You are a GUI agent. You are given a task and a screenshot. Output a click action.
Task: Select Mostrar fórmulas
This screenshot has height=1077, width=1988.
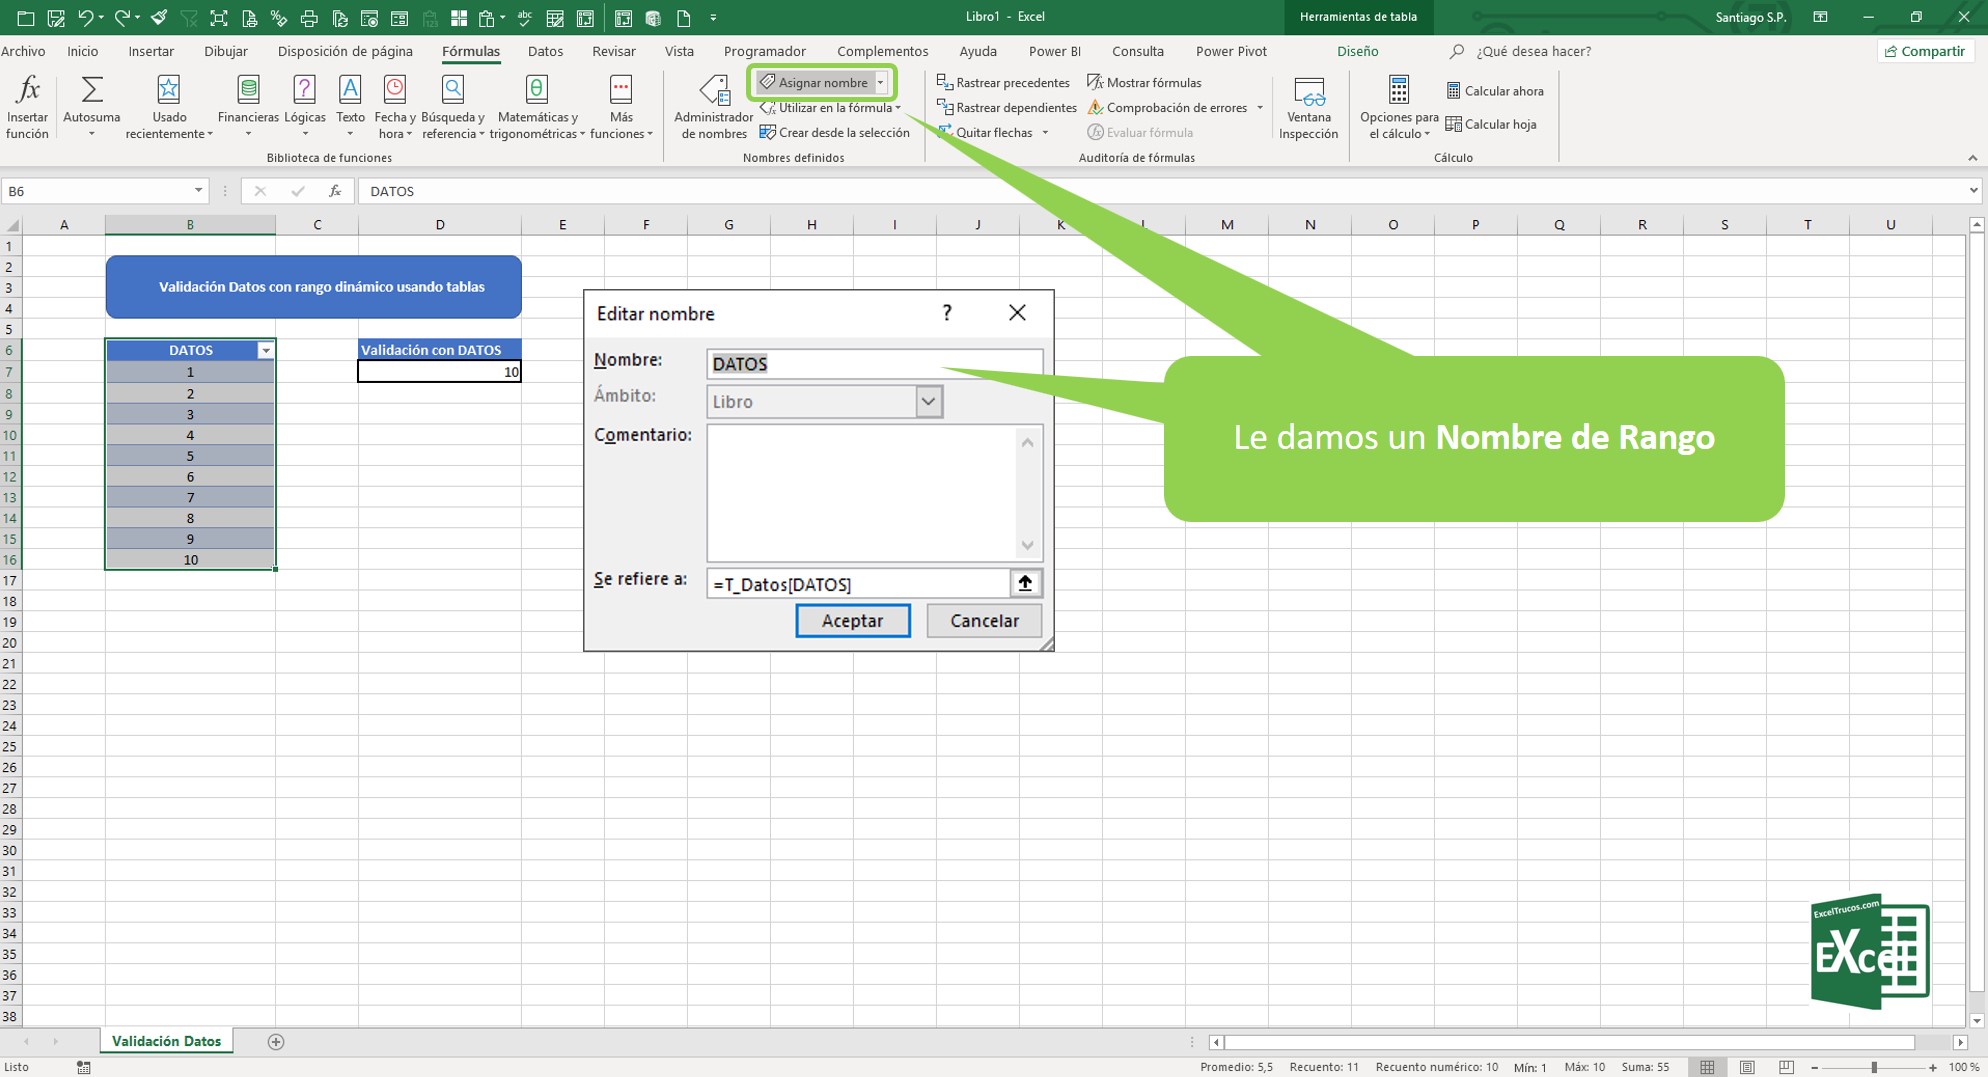coord(1148,82)
